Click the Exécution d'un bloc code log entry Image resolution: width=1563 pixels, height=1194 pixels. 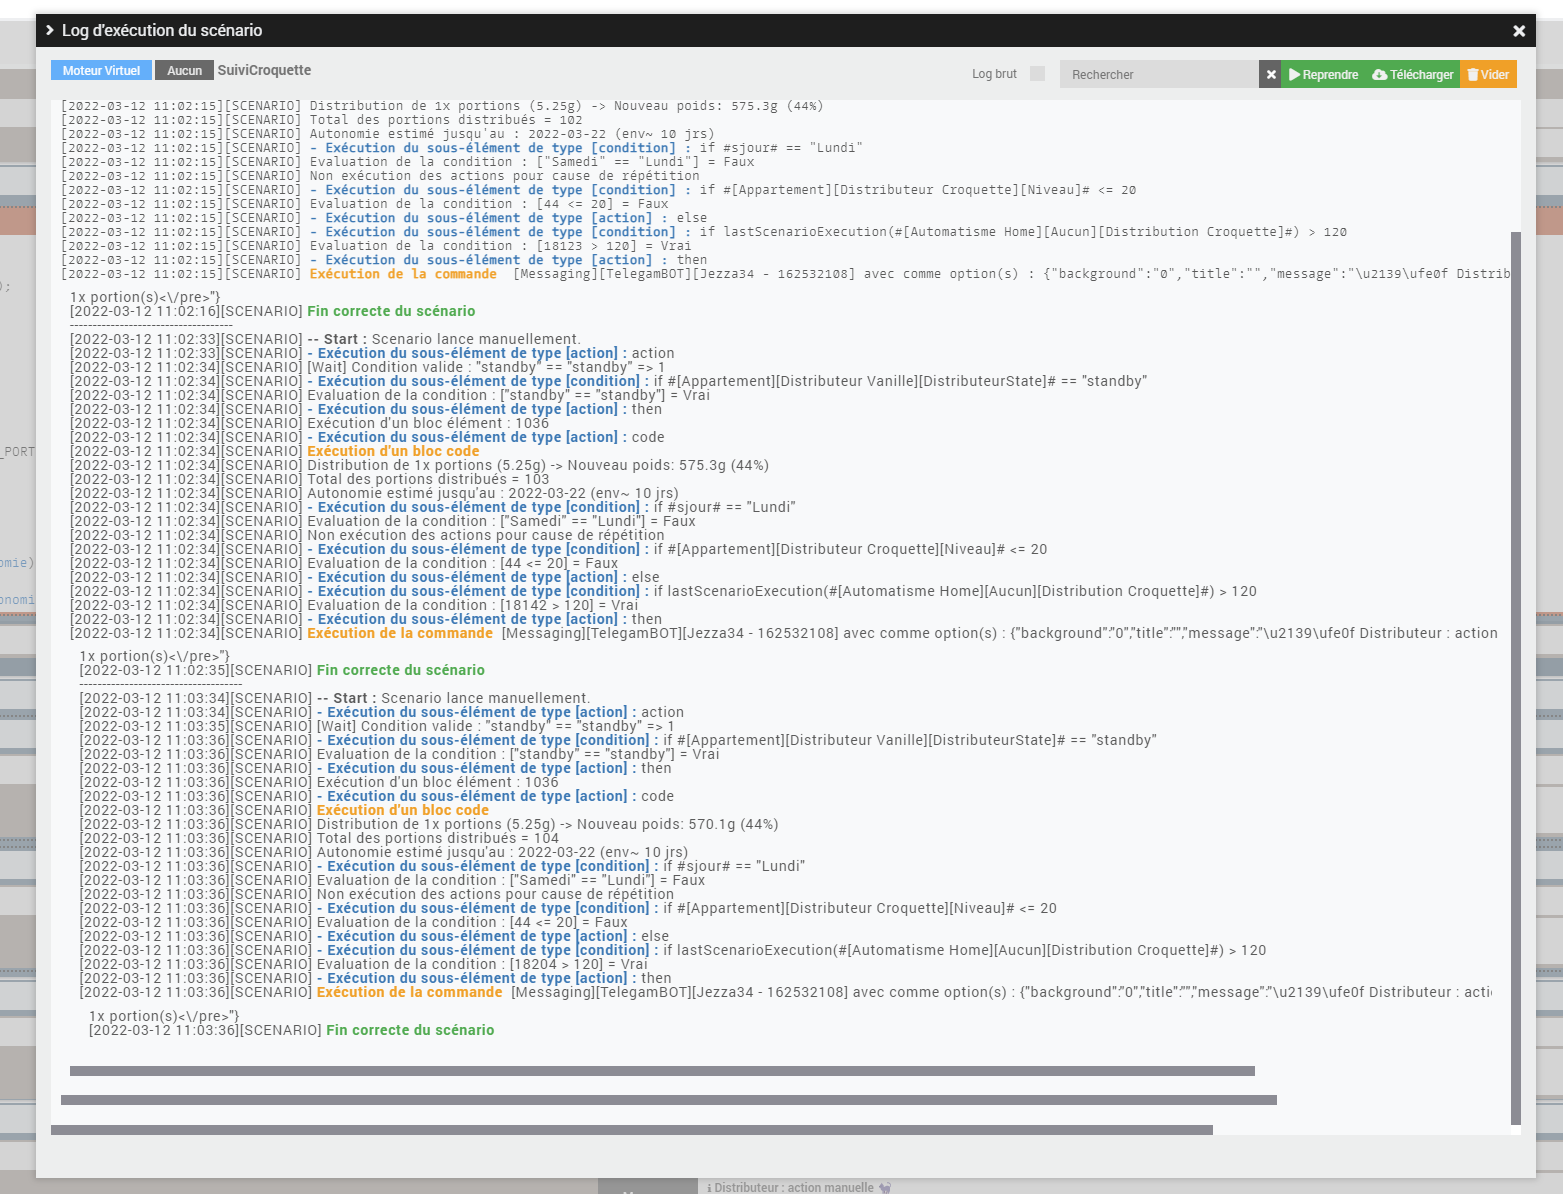pos(401,810)
